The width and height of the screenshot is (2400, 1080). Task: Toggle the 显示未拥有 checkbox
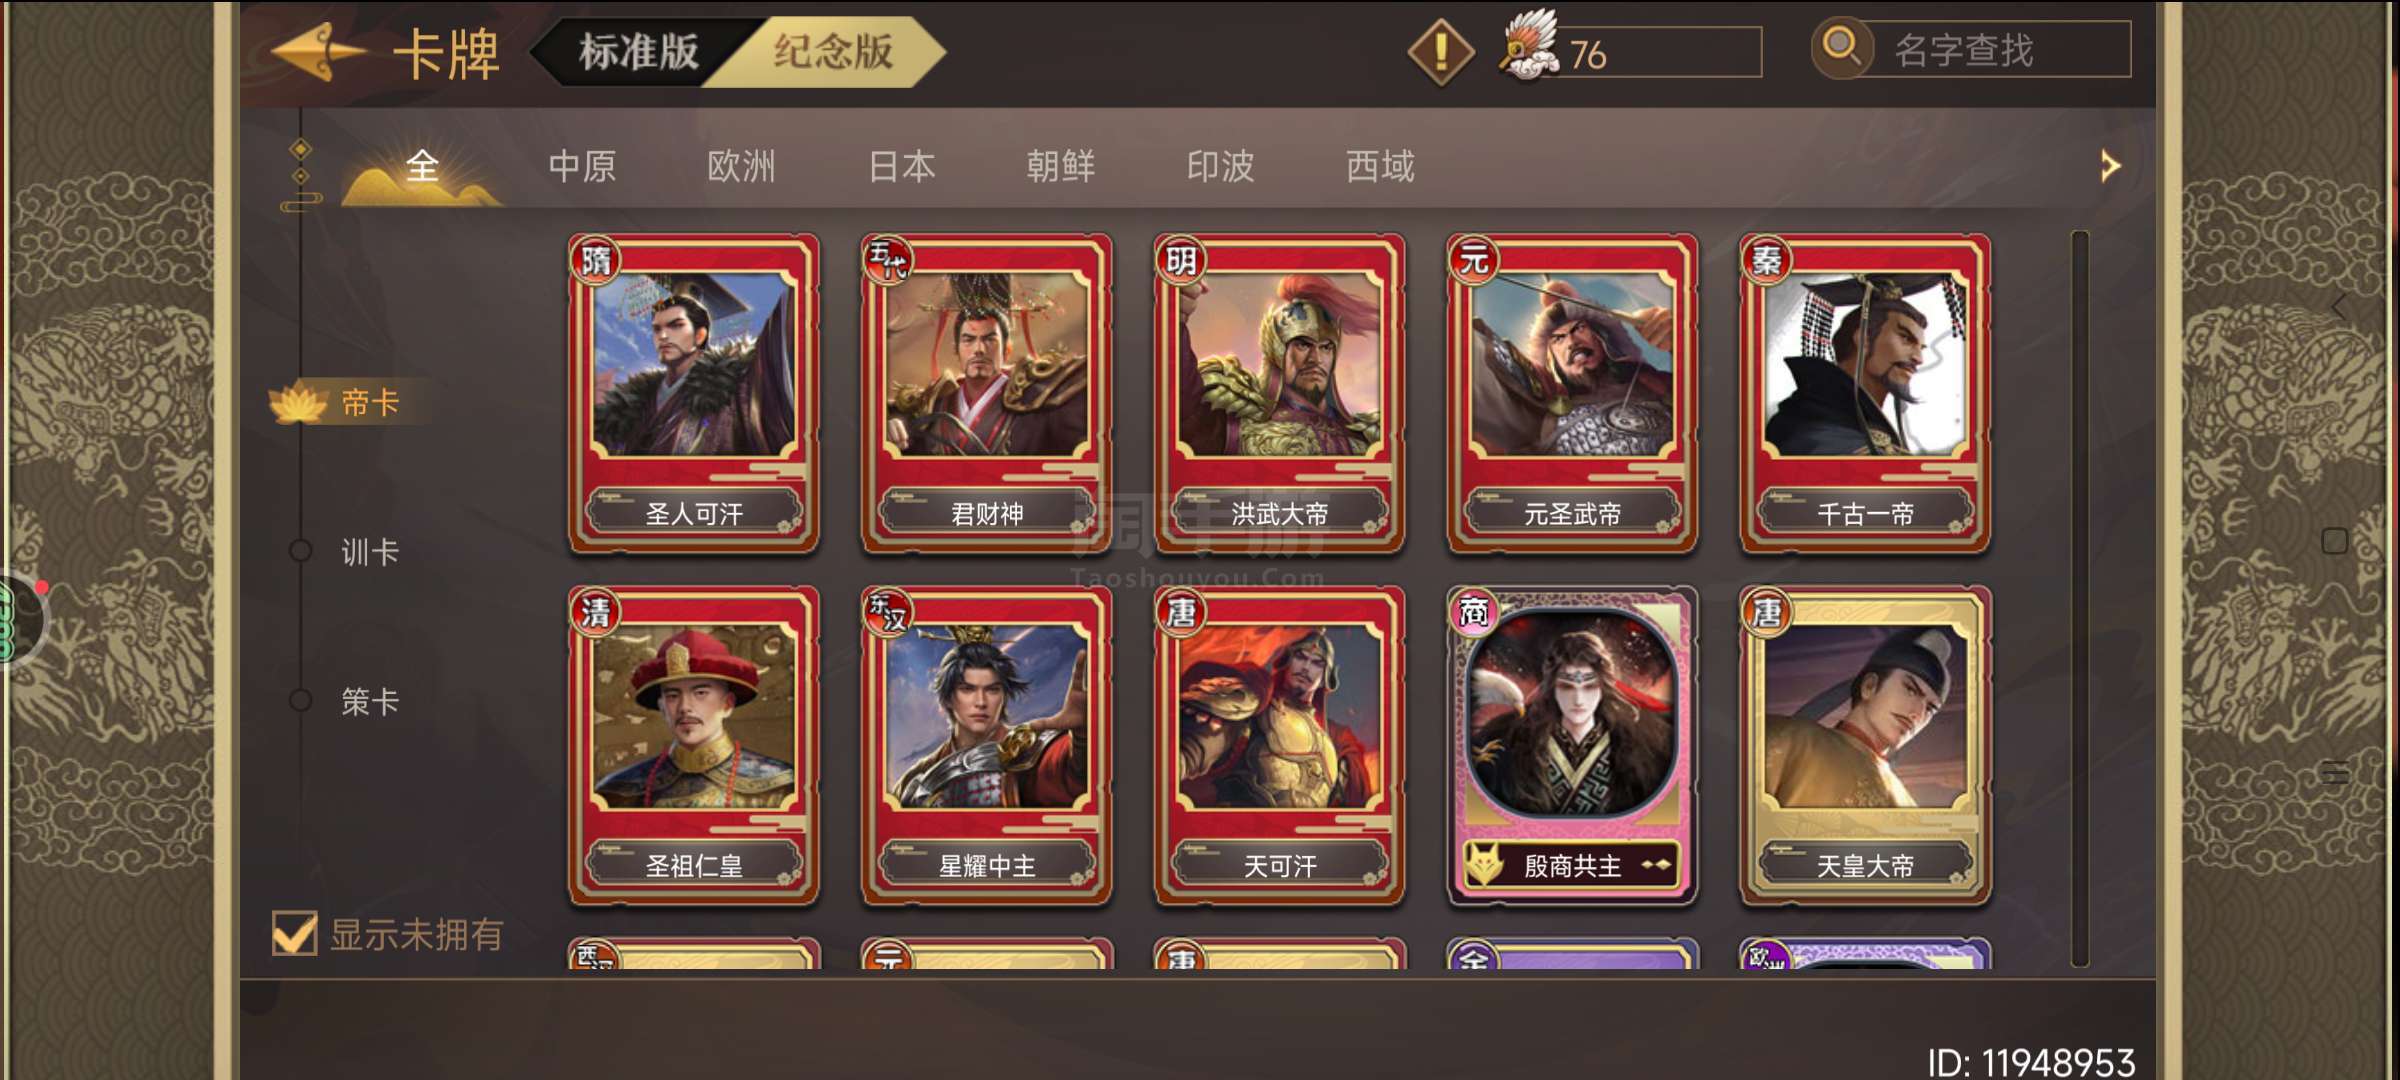pyautogui.click(x=295, y=934)
